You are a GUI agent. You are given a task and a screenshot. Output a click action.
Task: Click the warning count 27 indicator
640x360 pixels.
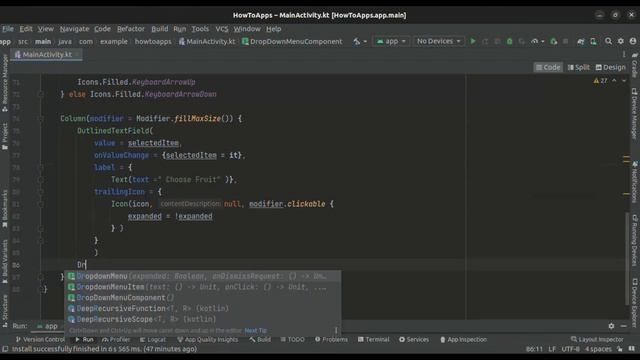pyautogui.click(x=600, y=81)
